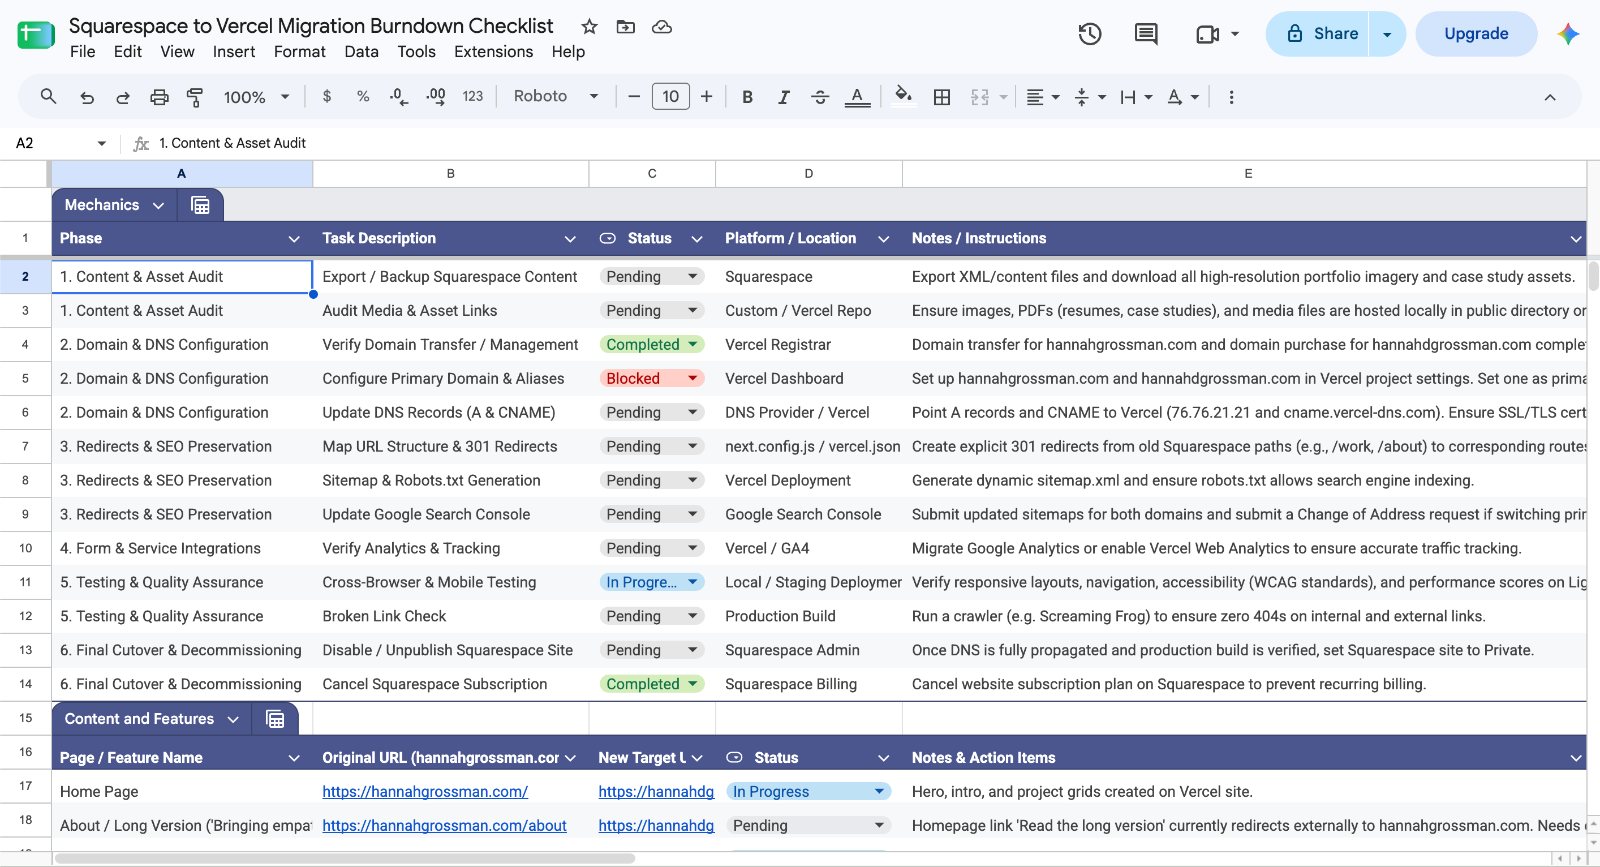The image size is (1600, 867).
Task: Decrease decimal places
Action: pos(399,96)
